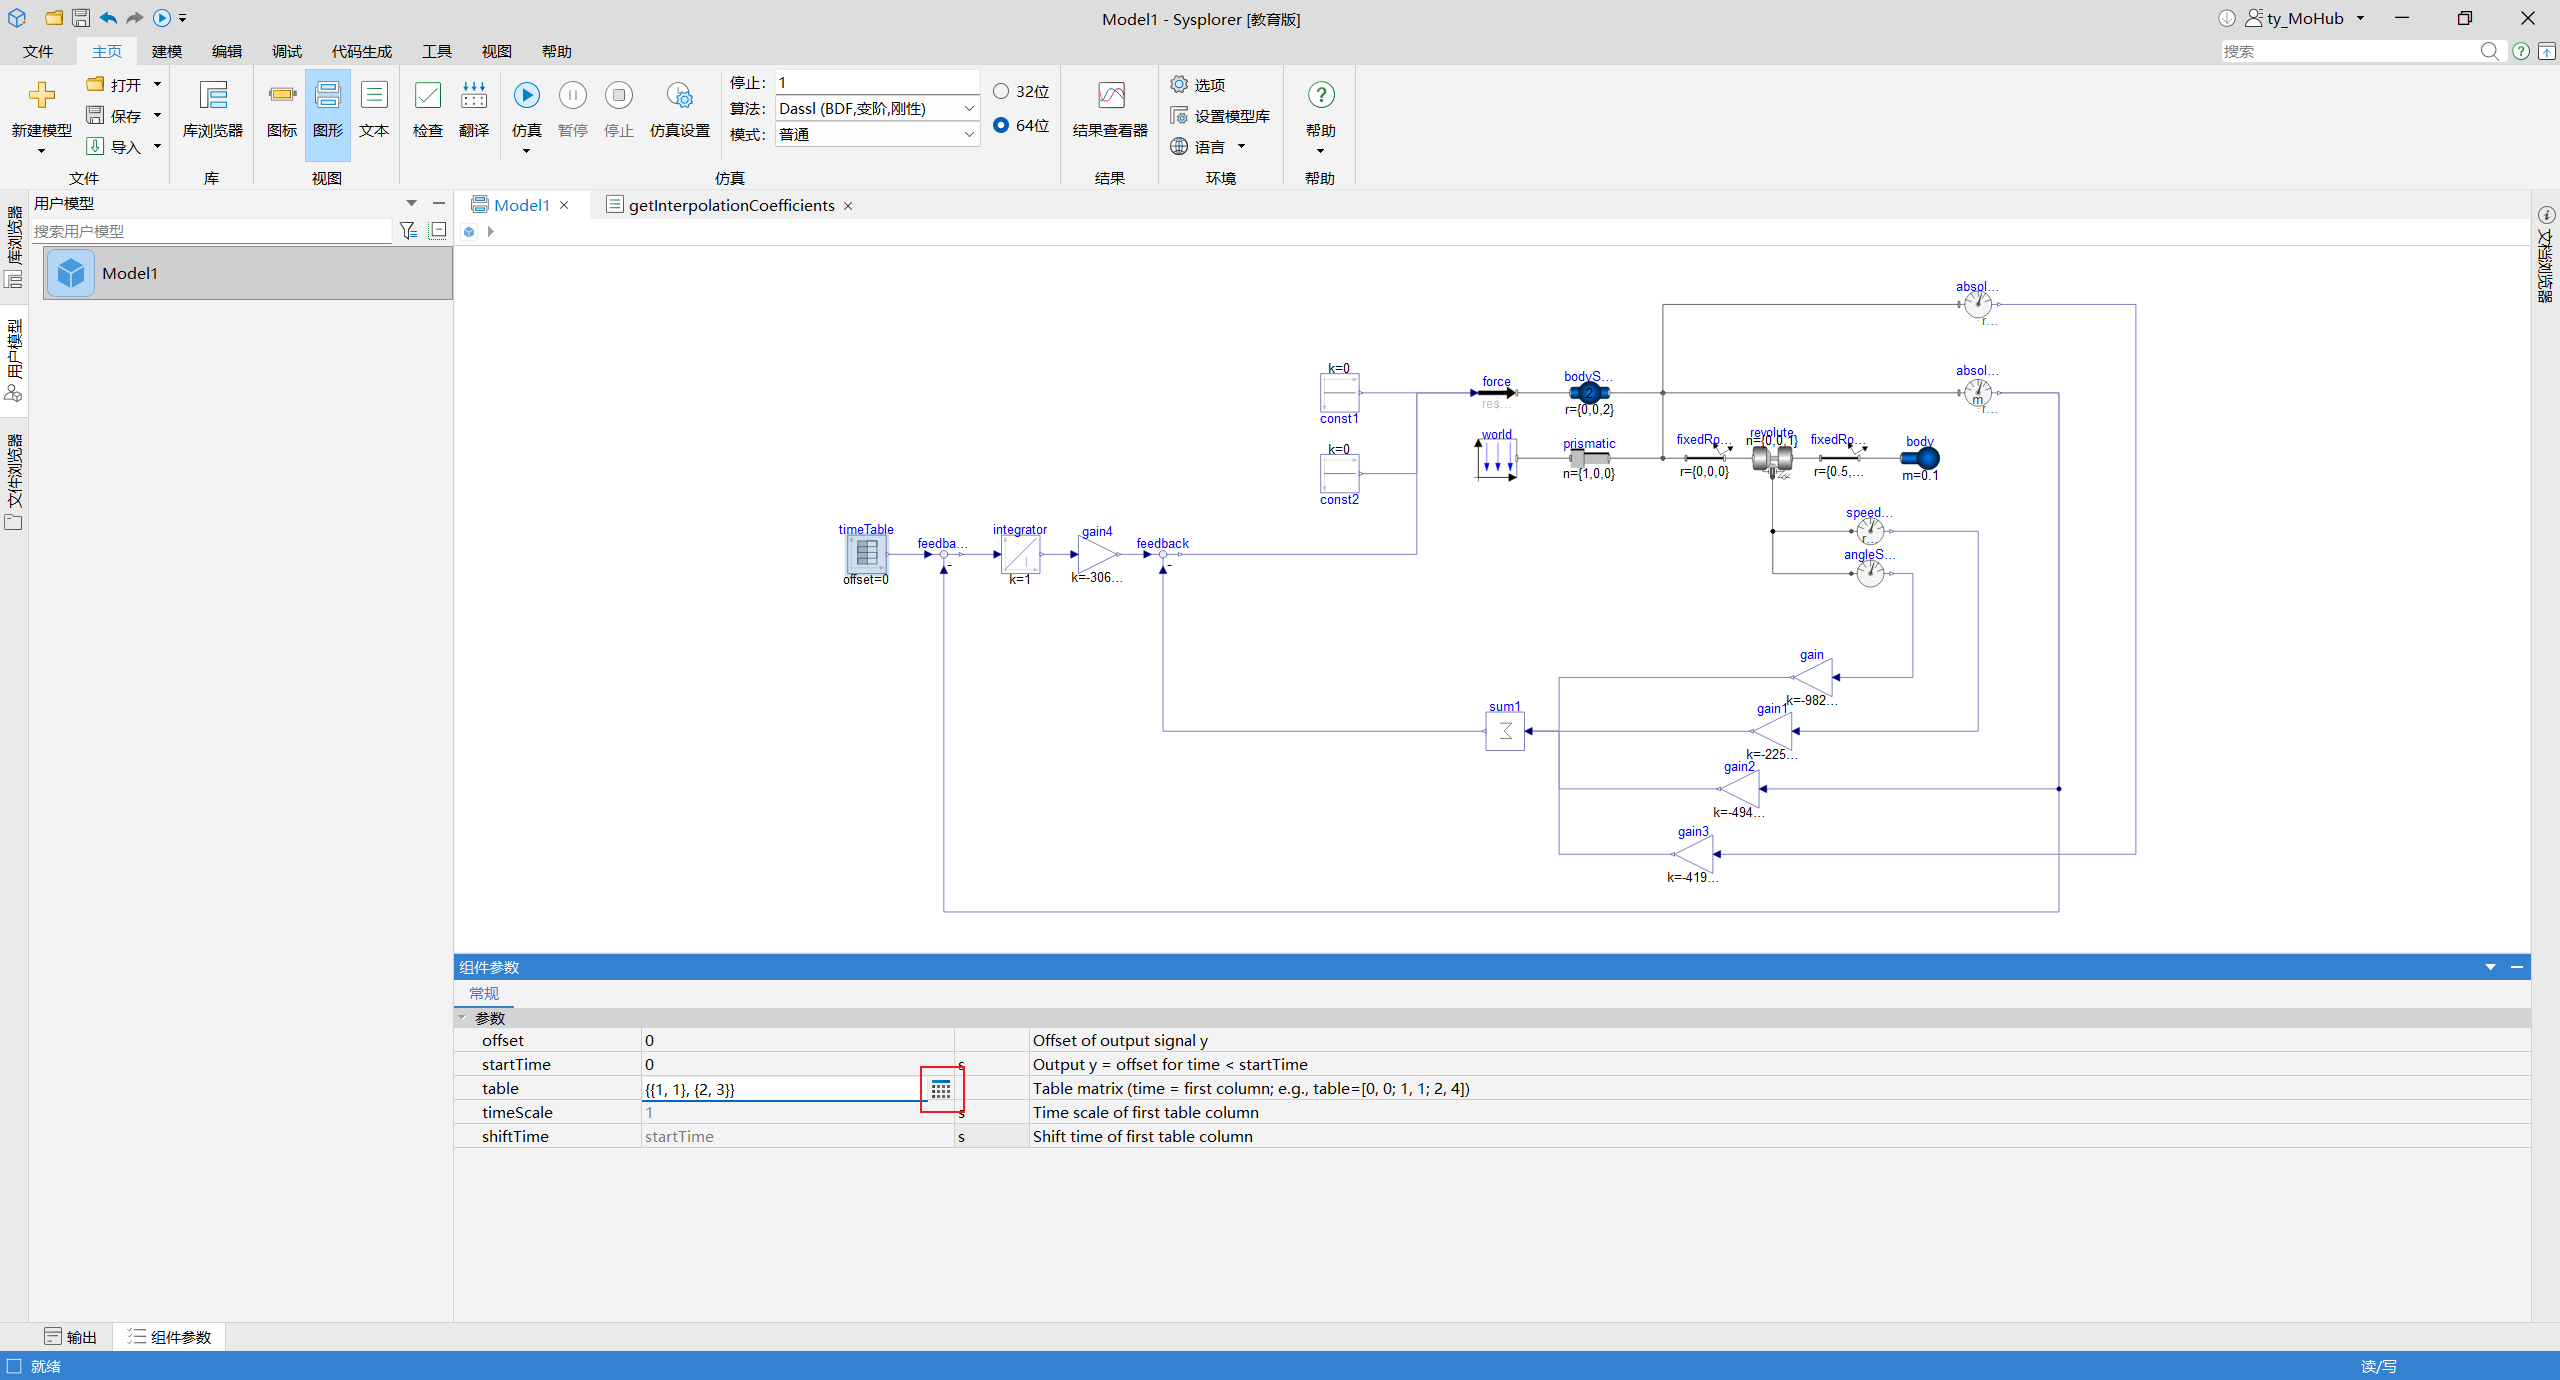The height and width of the screenshot is (1380, 2560).
Task: Click the shiftTime parameter value field
Action: coord(797,1137)
